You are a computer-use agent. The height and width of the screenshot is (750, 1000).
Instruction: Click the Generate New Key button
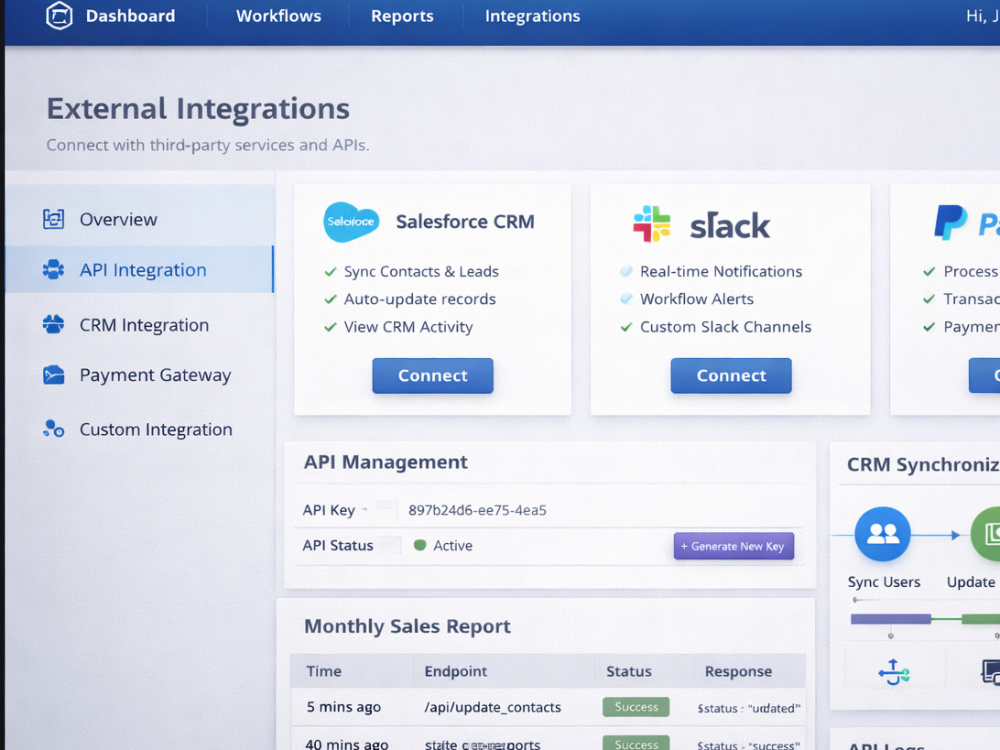tap(733, 546)
